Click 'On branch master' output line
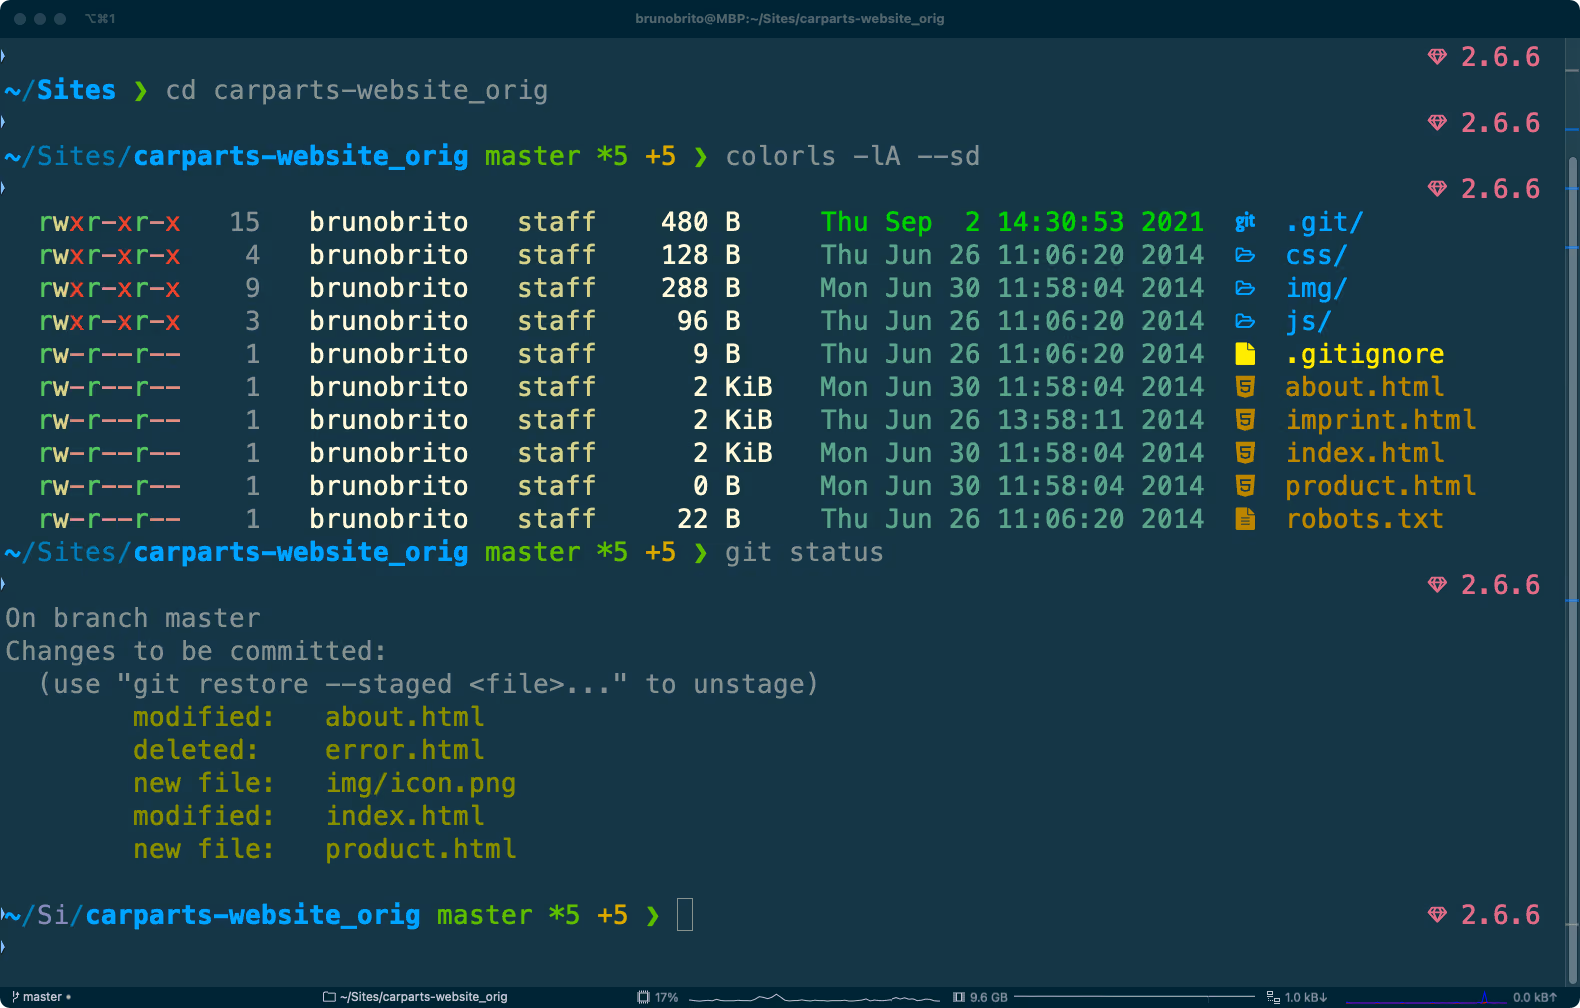Viewport: 1580px width, 1008px height. [133, 618]
